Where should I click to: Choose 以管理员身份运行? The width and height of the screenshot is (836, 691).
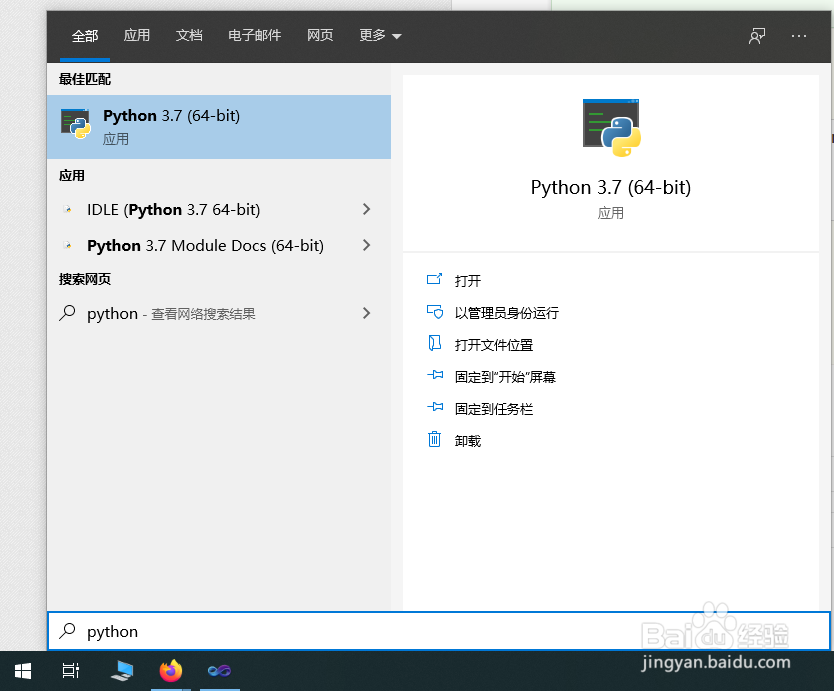pos(507,312)
